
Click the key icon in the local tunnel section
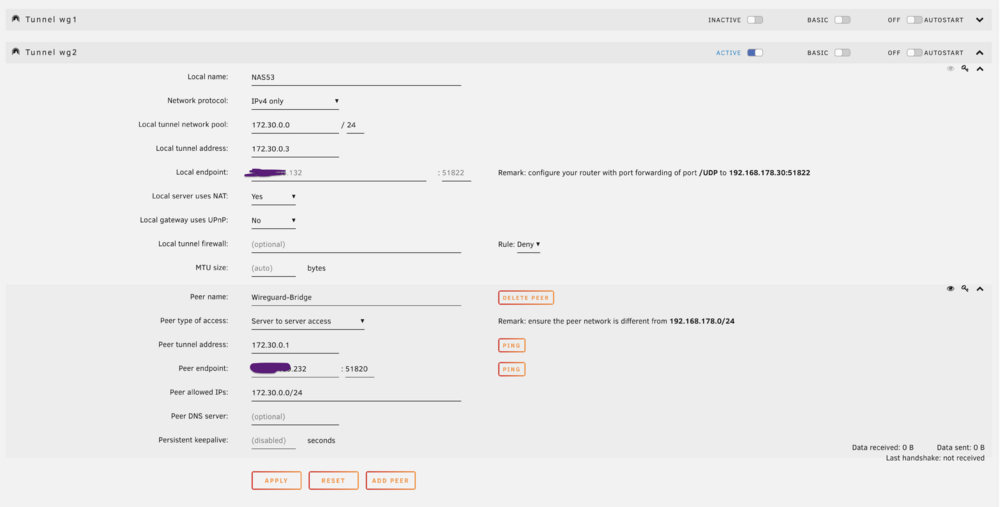coord(966,68)
